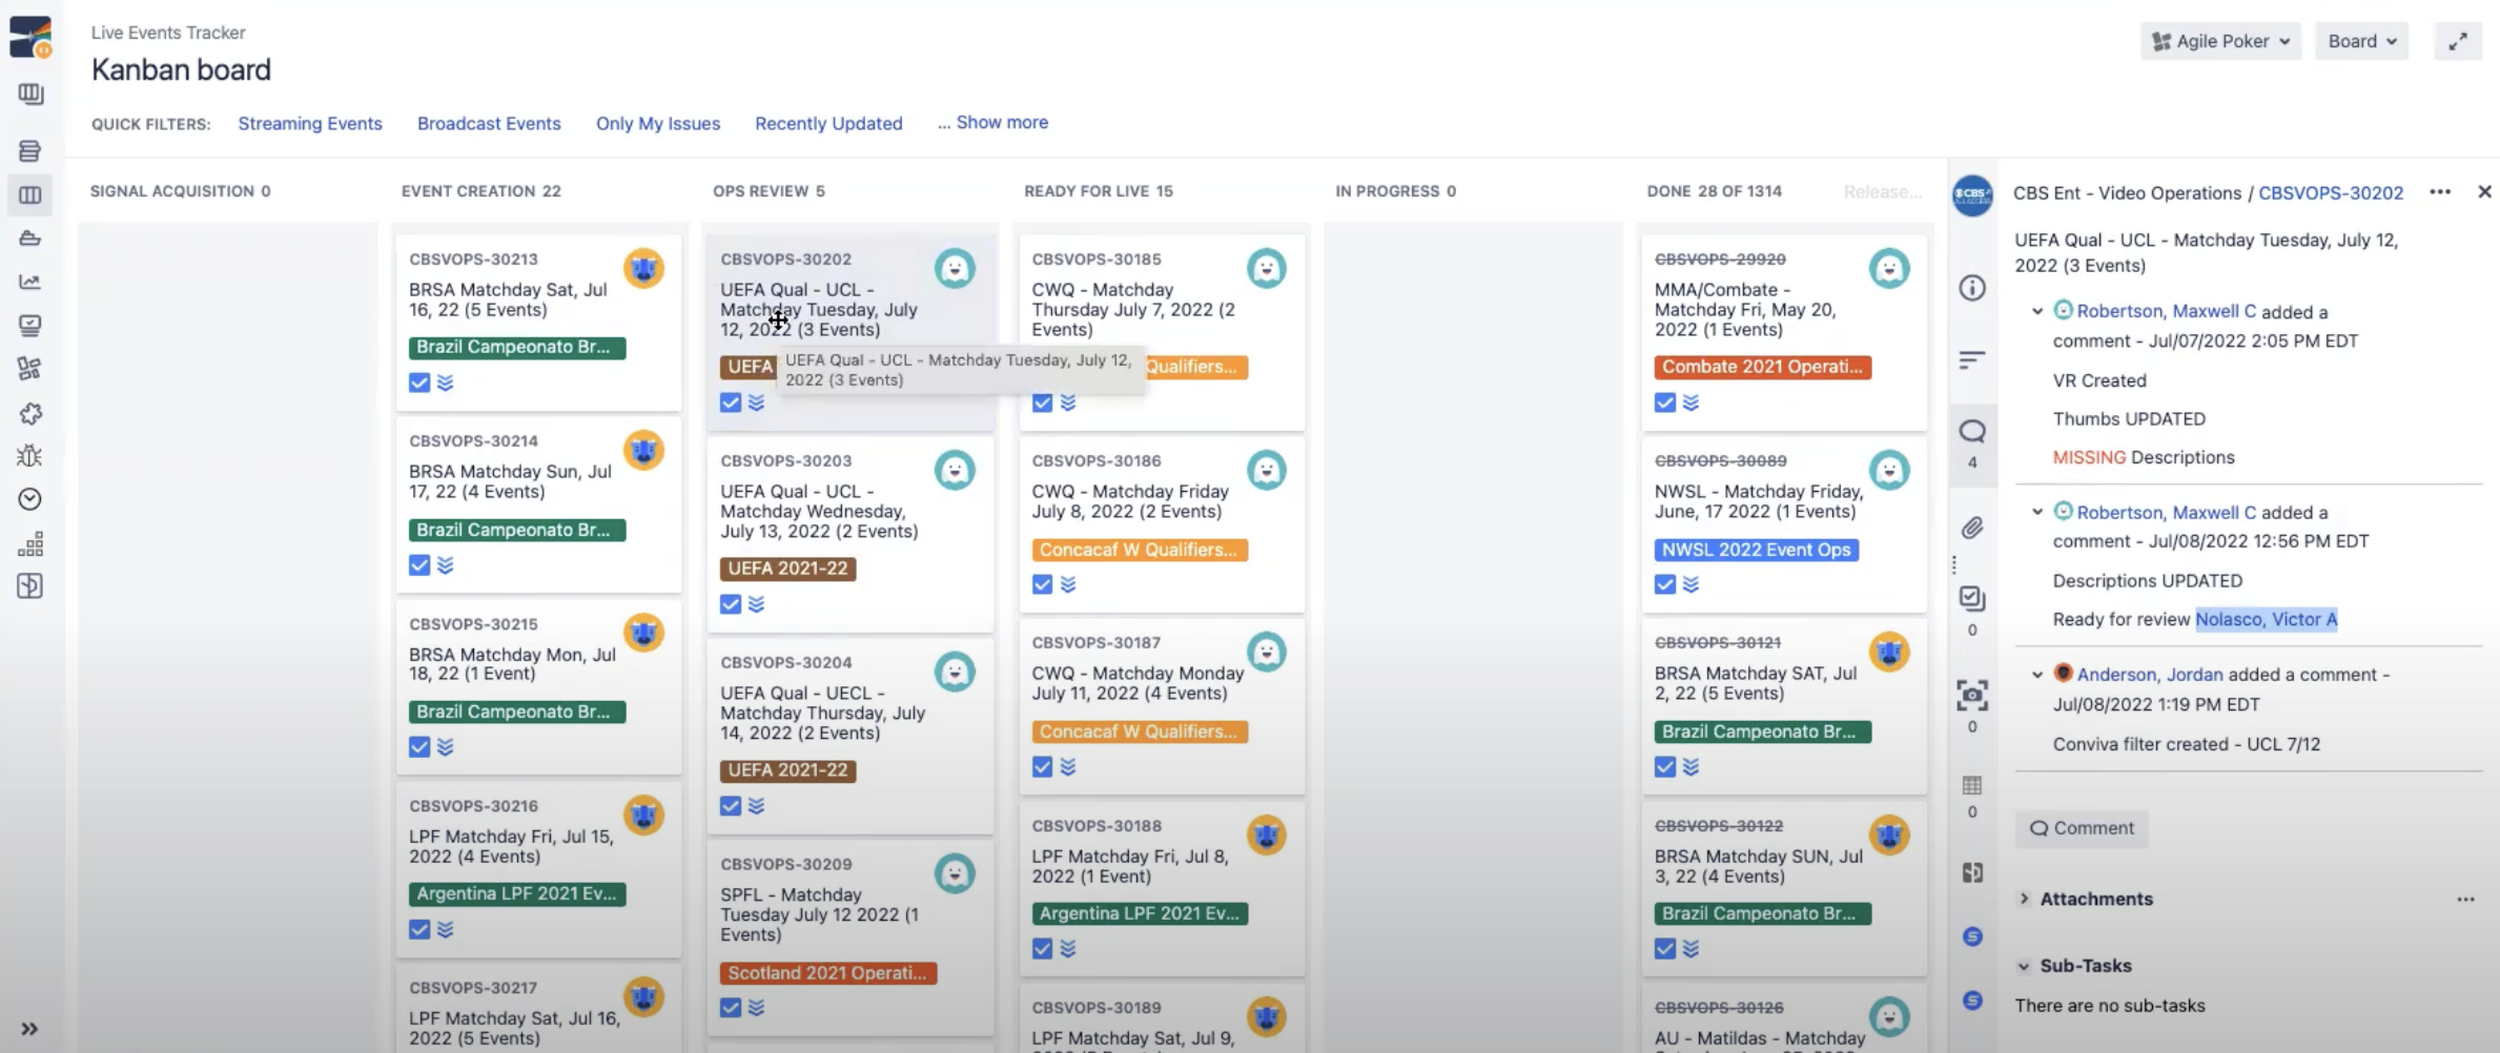
Task: Click Scotland 2021 Operati... epic label
Action: 827,973
